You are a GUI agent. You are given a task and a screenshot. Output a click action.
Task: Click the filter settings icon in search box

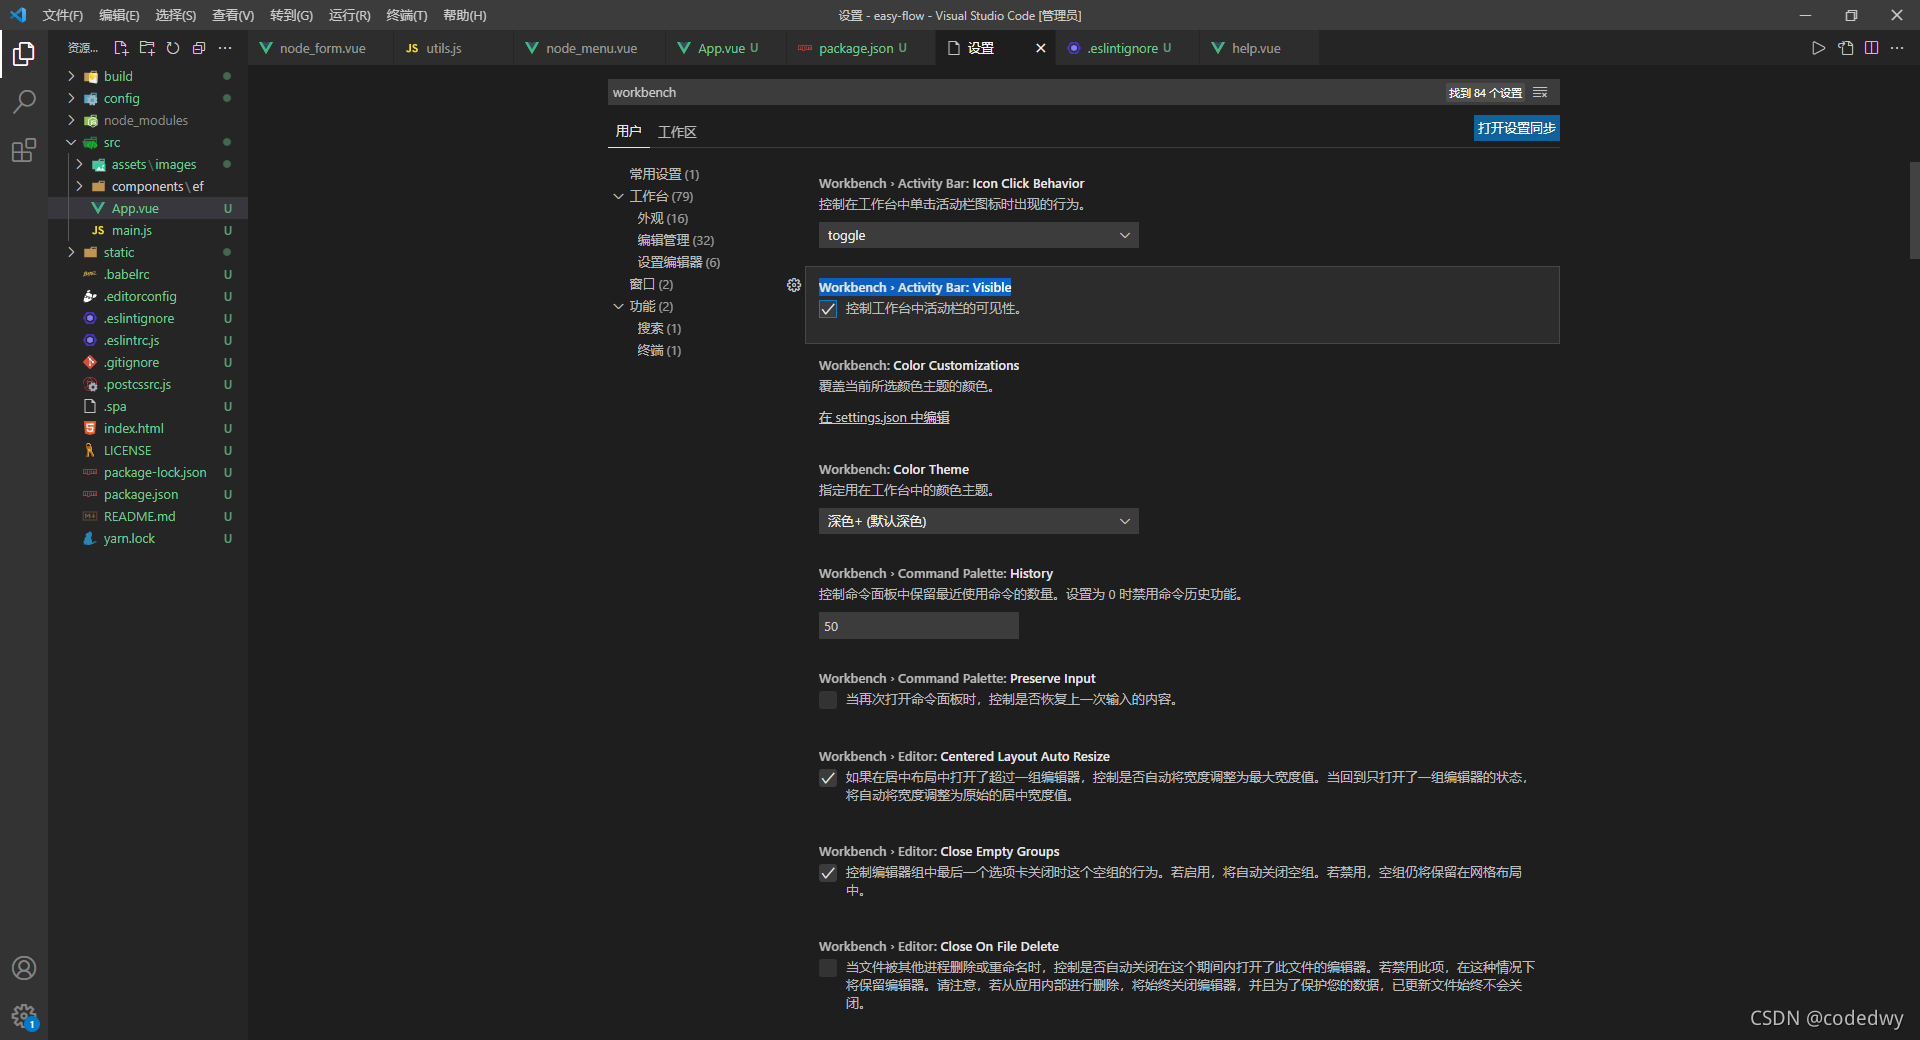1540,93
